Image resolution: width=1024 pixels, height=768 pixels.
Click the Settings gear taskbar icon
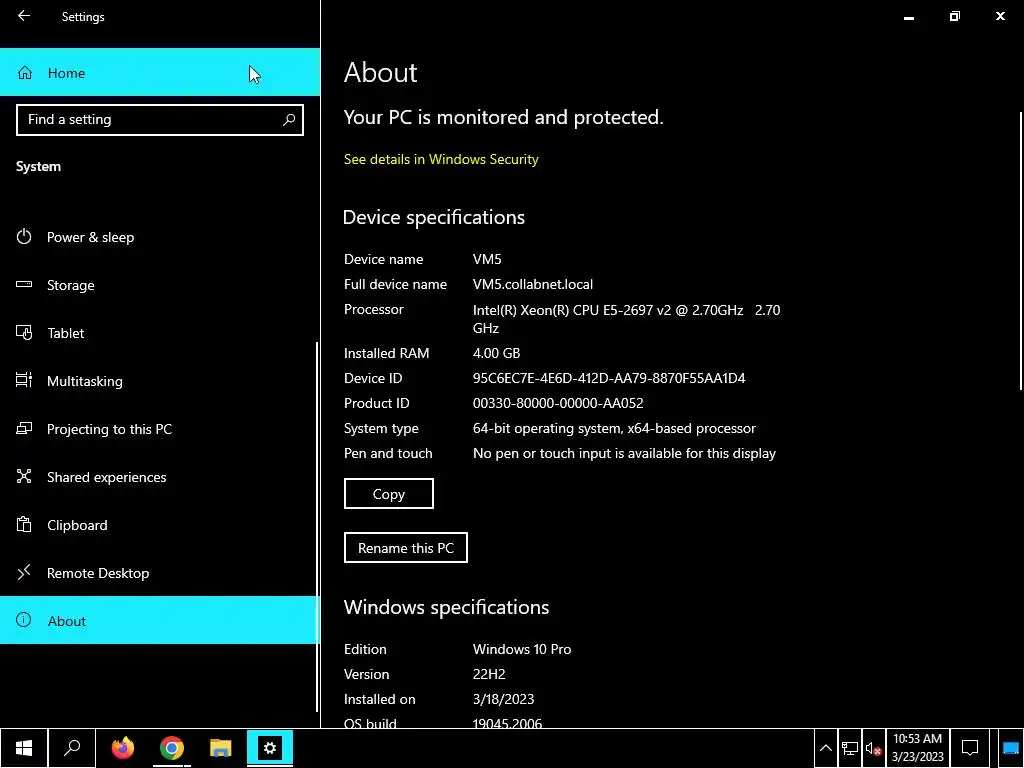(x=270, y=748)
